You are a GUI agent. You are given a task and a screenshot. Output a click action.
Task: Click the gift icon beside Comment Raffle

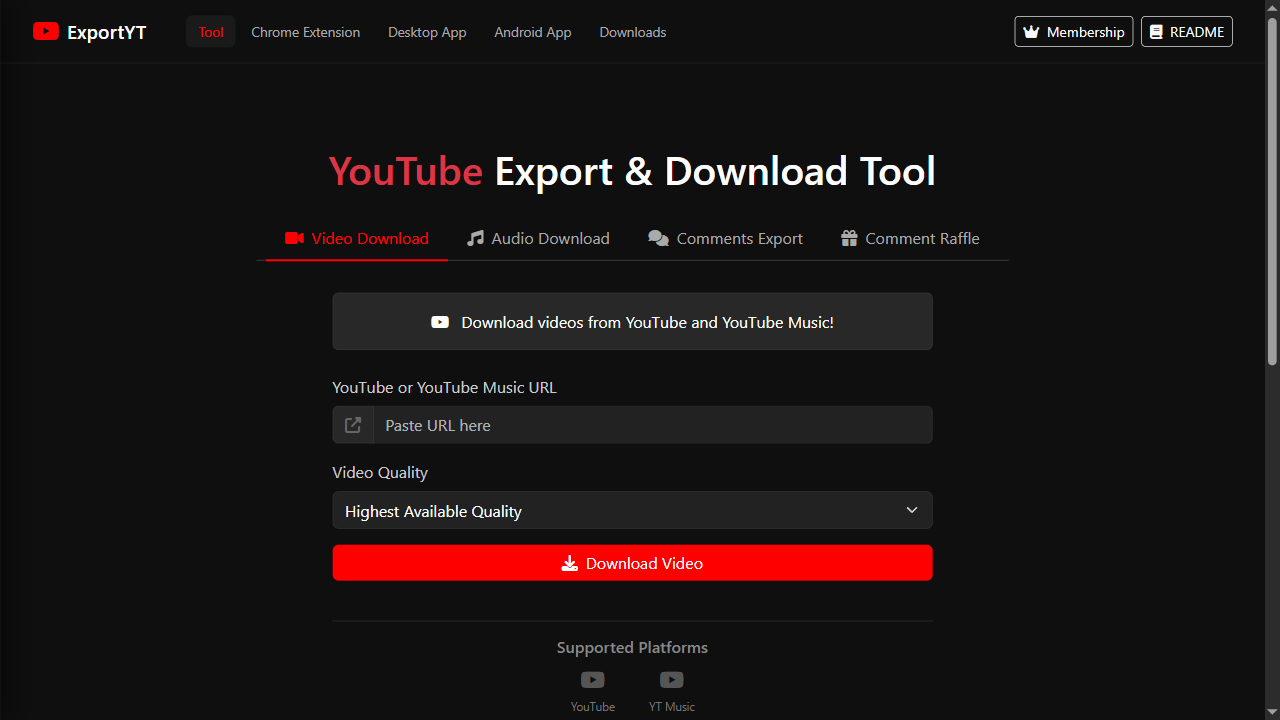pyautogui.click(x=849, y=238)
